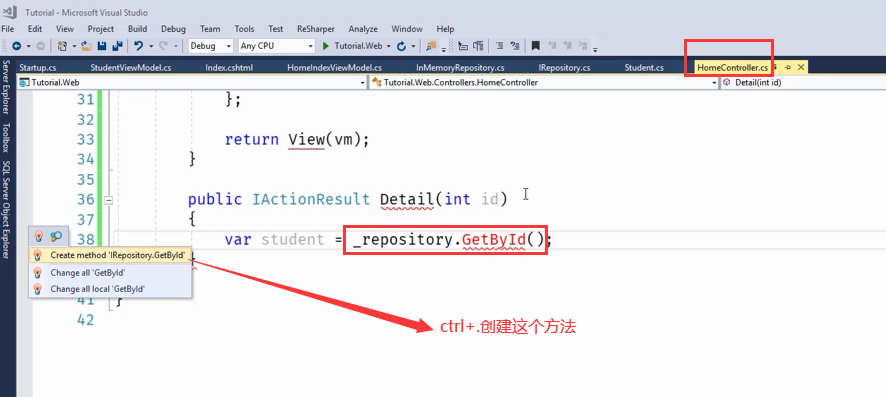
Task: Open the Server Explorer side panel
Action: [x=6, y=87]
